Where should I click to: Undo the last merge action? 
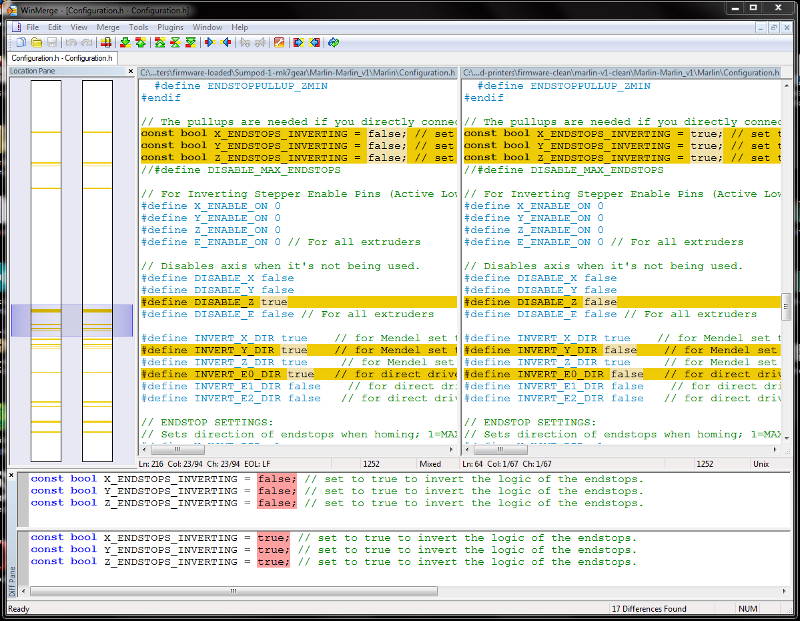(71, 42)
